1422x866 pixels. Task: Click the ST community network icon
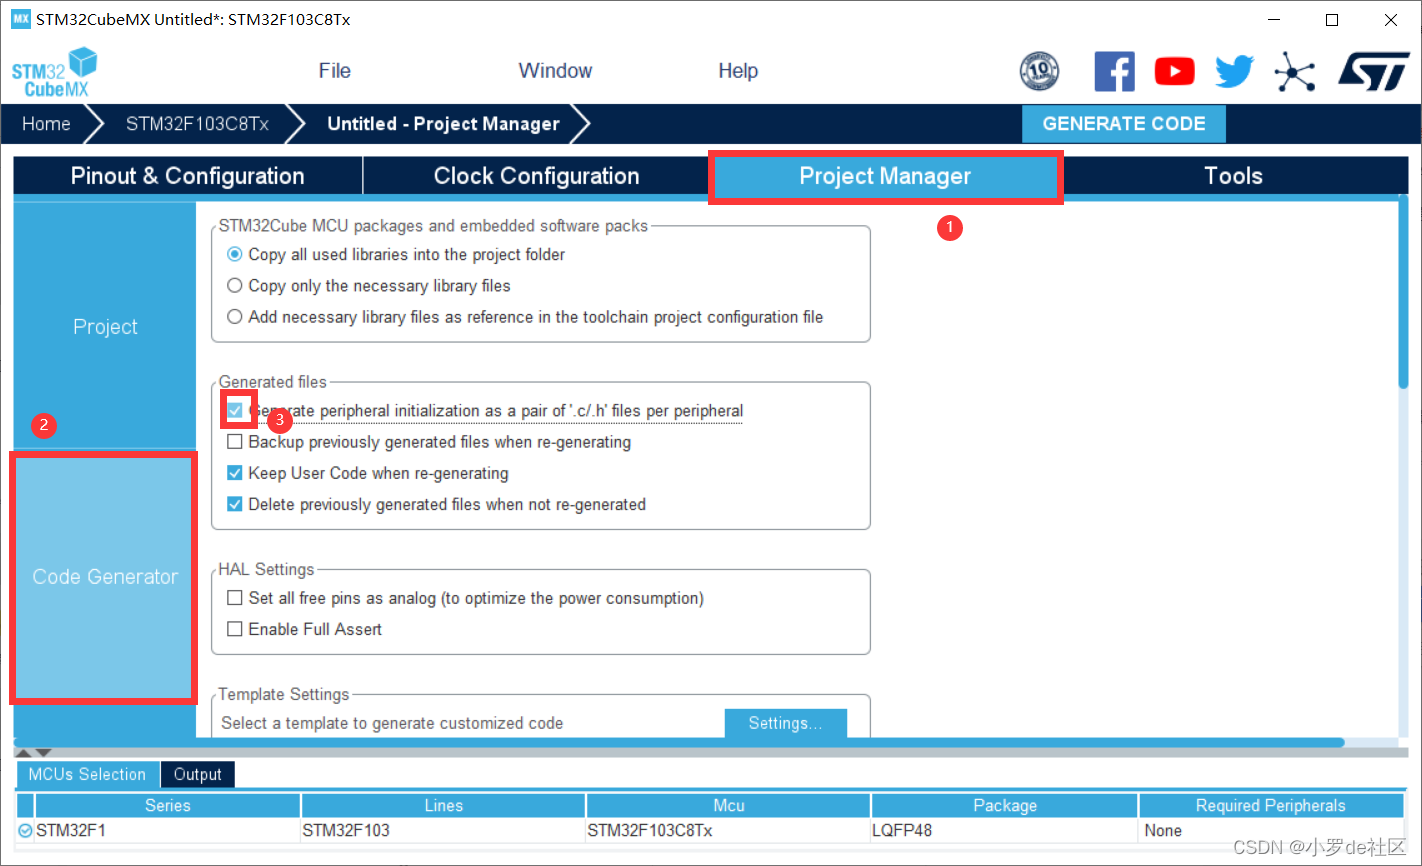[1295, 71]
